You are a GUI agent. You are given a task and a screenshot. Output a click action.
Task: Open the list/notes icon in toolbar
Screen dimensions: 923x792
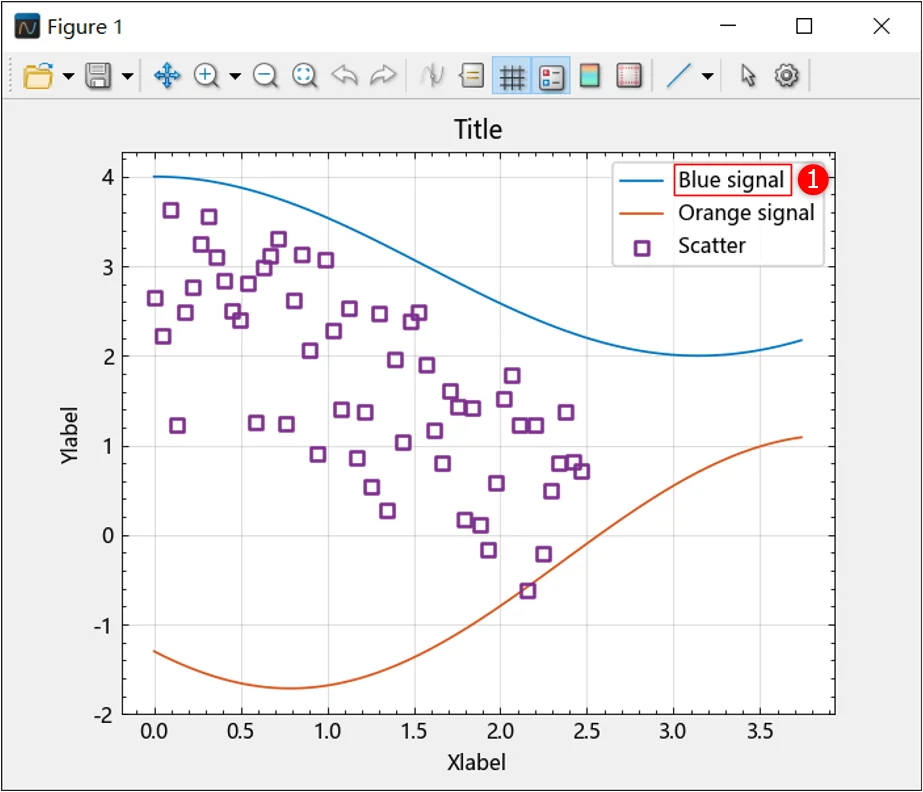(472, 76)
